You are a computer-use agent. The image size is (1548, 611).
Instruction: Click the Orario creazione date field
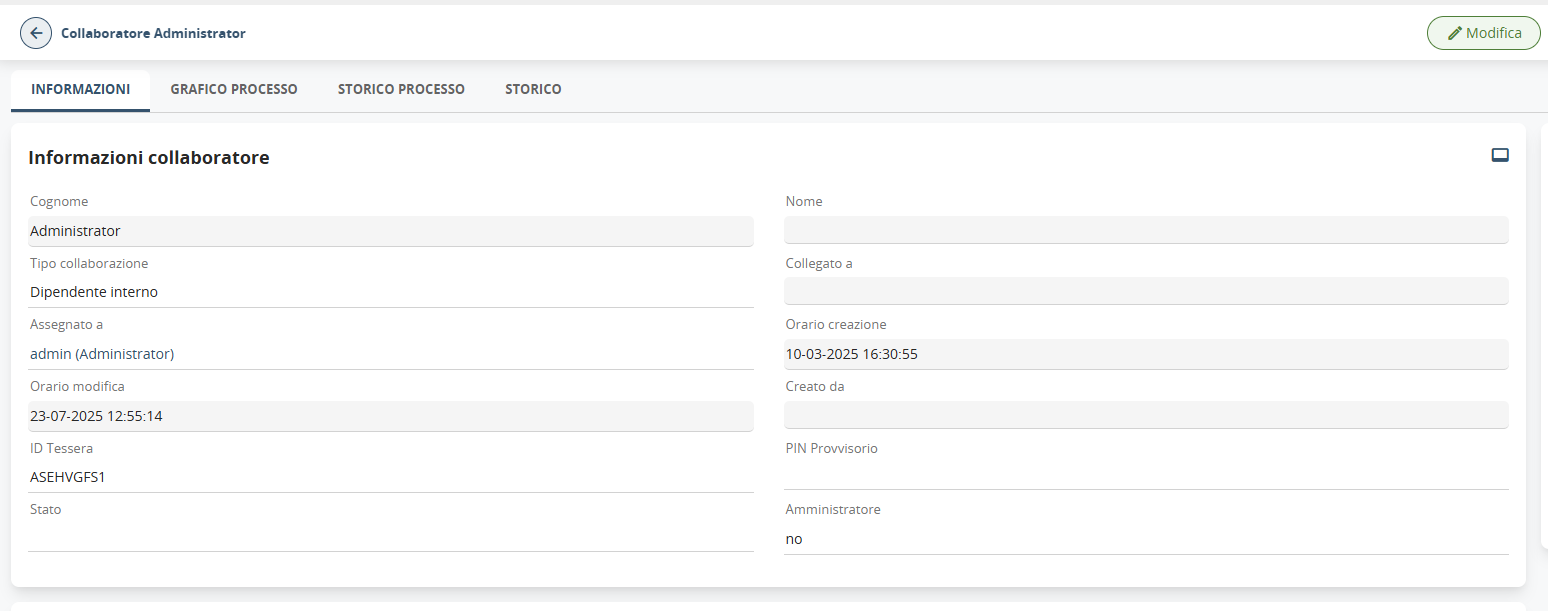click(x=1145, y=354)
